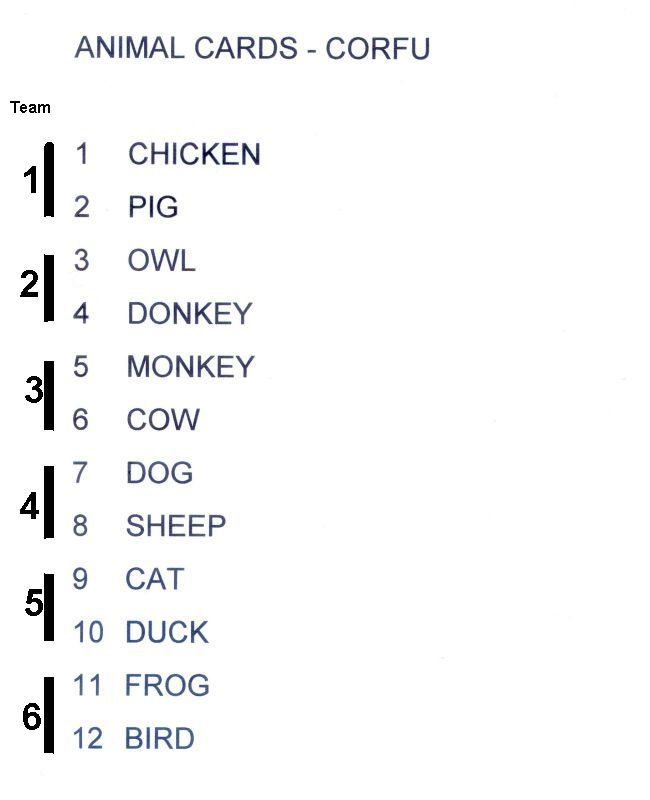
Task: Click the bold team number 6
Action: tap(31, 716)
